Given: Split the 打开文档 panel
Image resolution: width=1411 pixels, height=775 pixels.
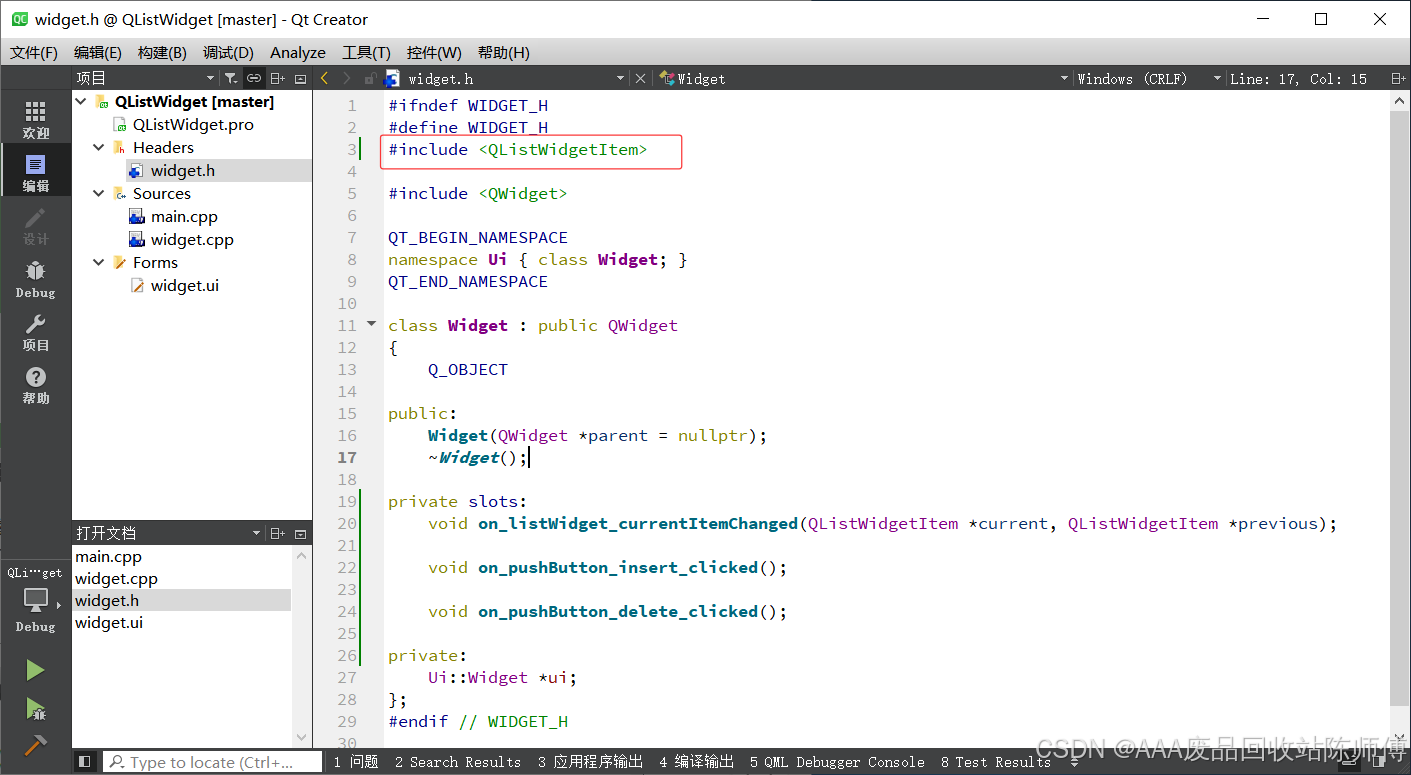Looking at the screenshot, I should coord(278,533).
